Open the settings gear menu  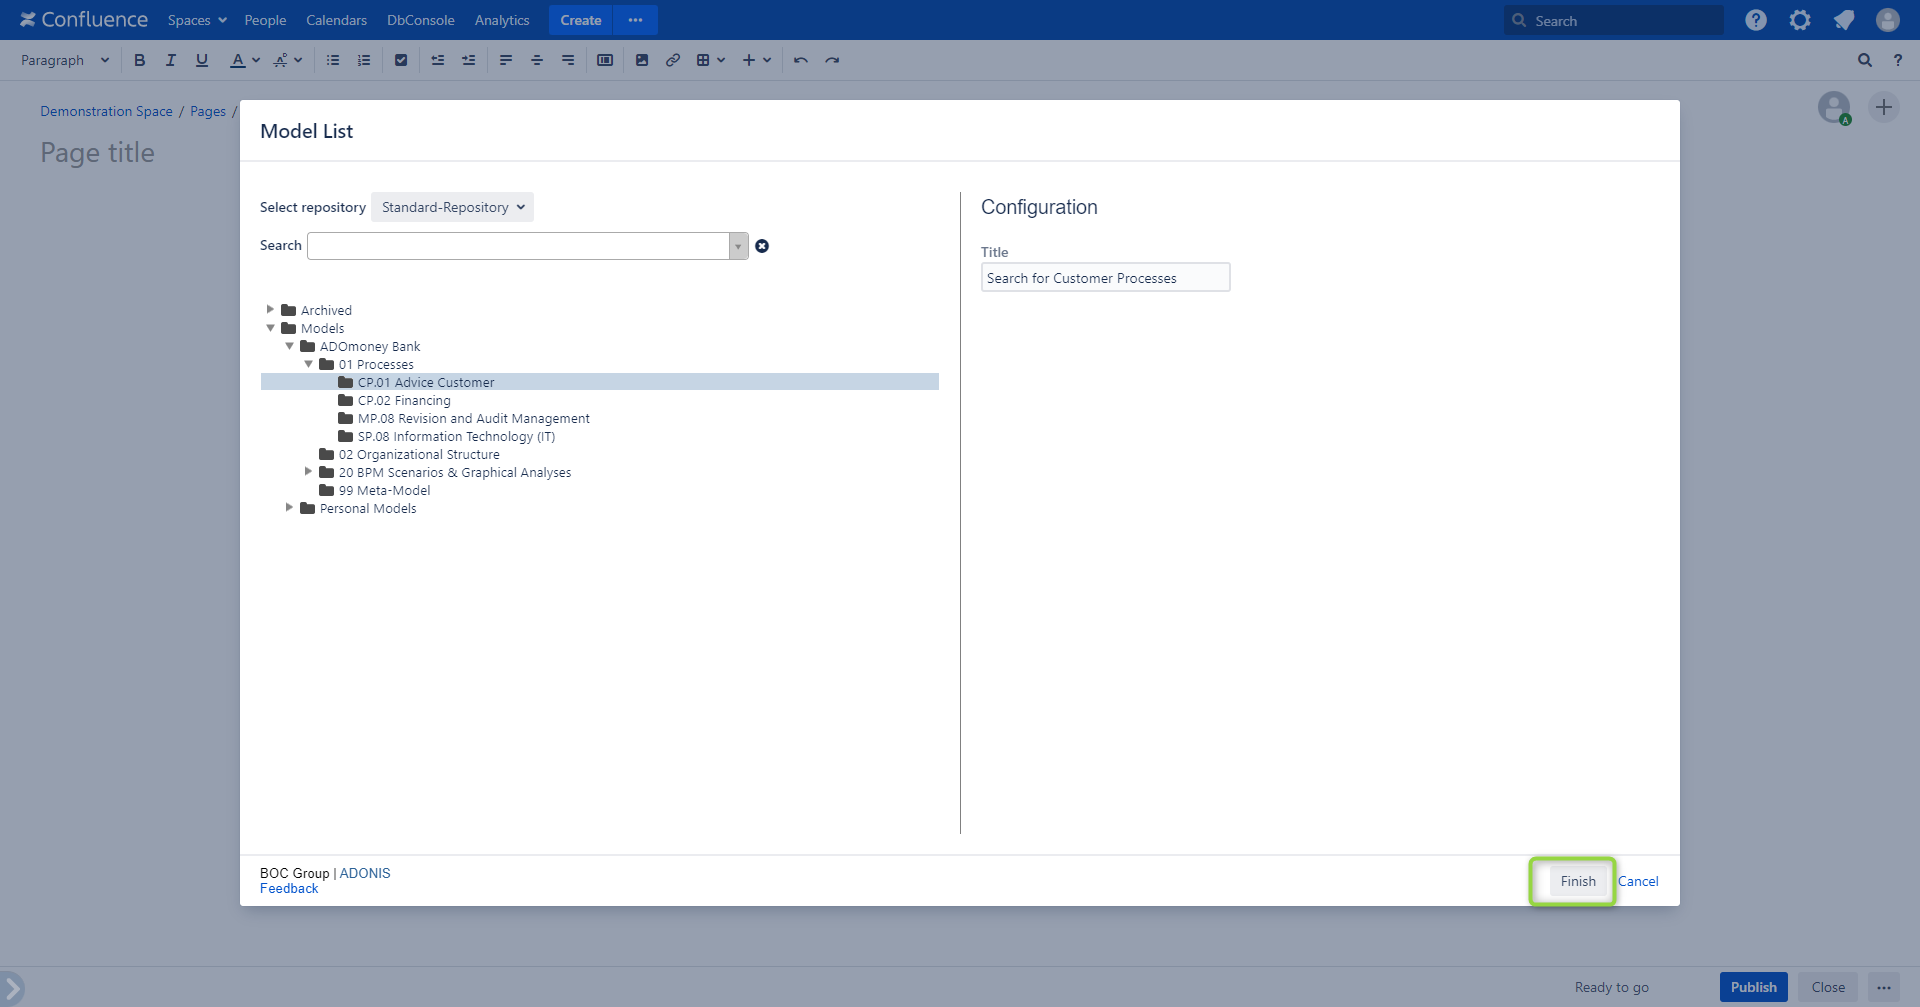click(x=1800, y=20)
